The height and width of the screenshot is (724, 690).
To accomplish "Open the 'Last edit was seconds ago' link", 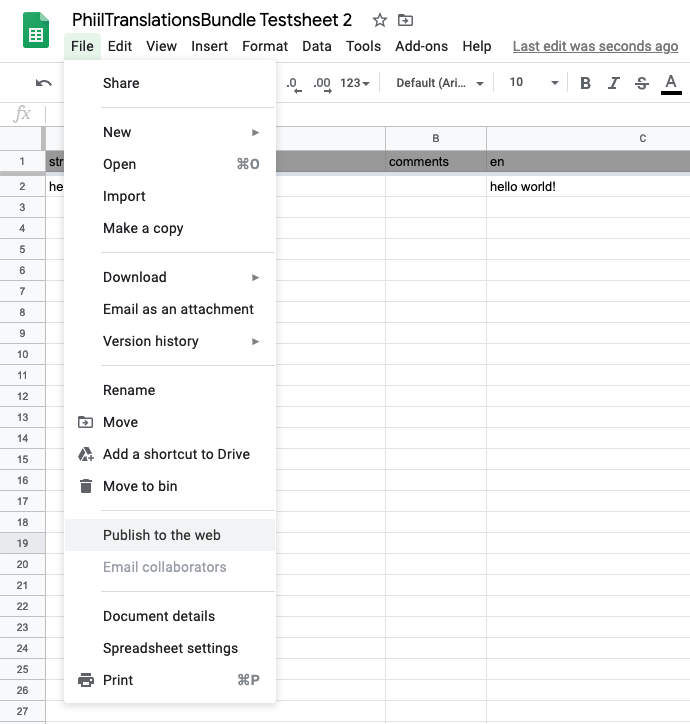I will tap(595, 46).
